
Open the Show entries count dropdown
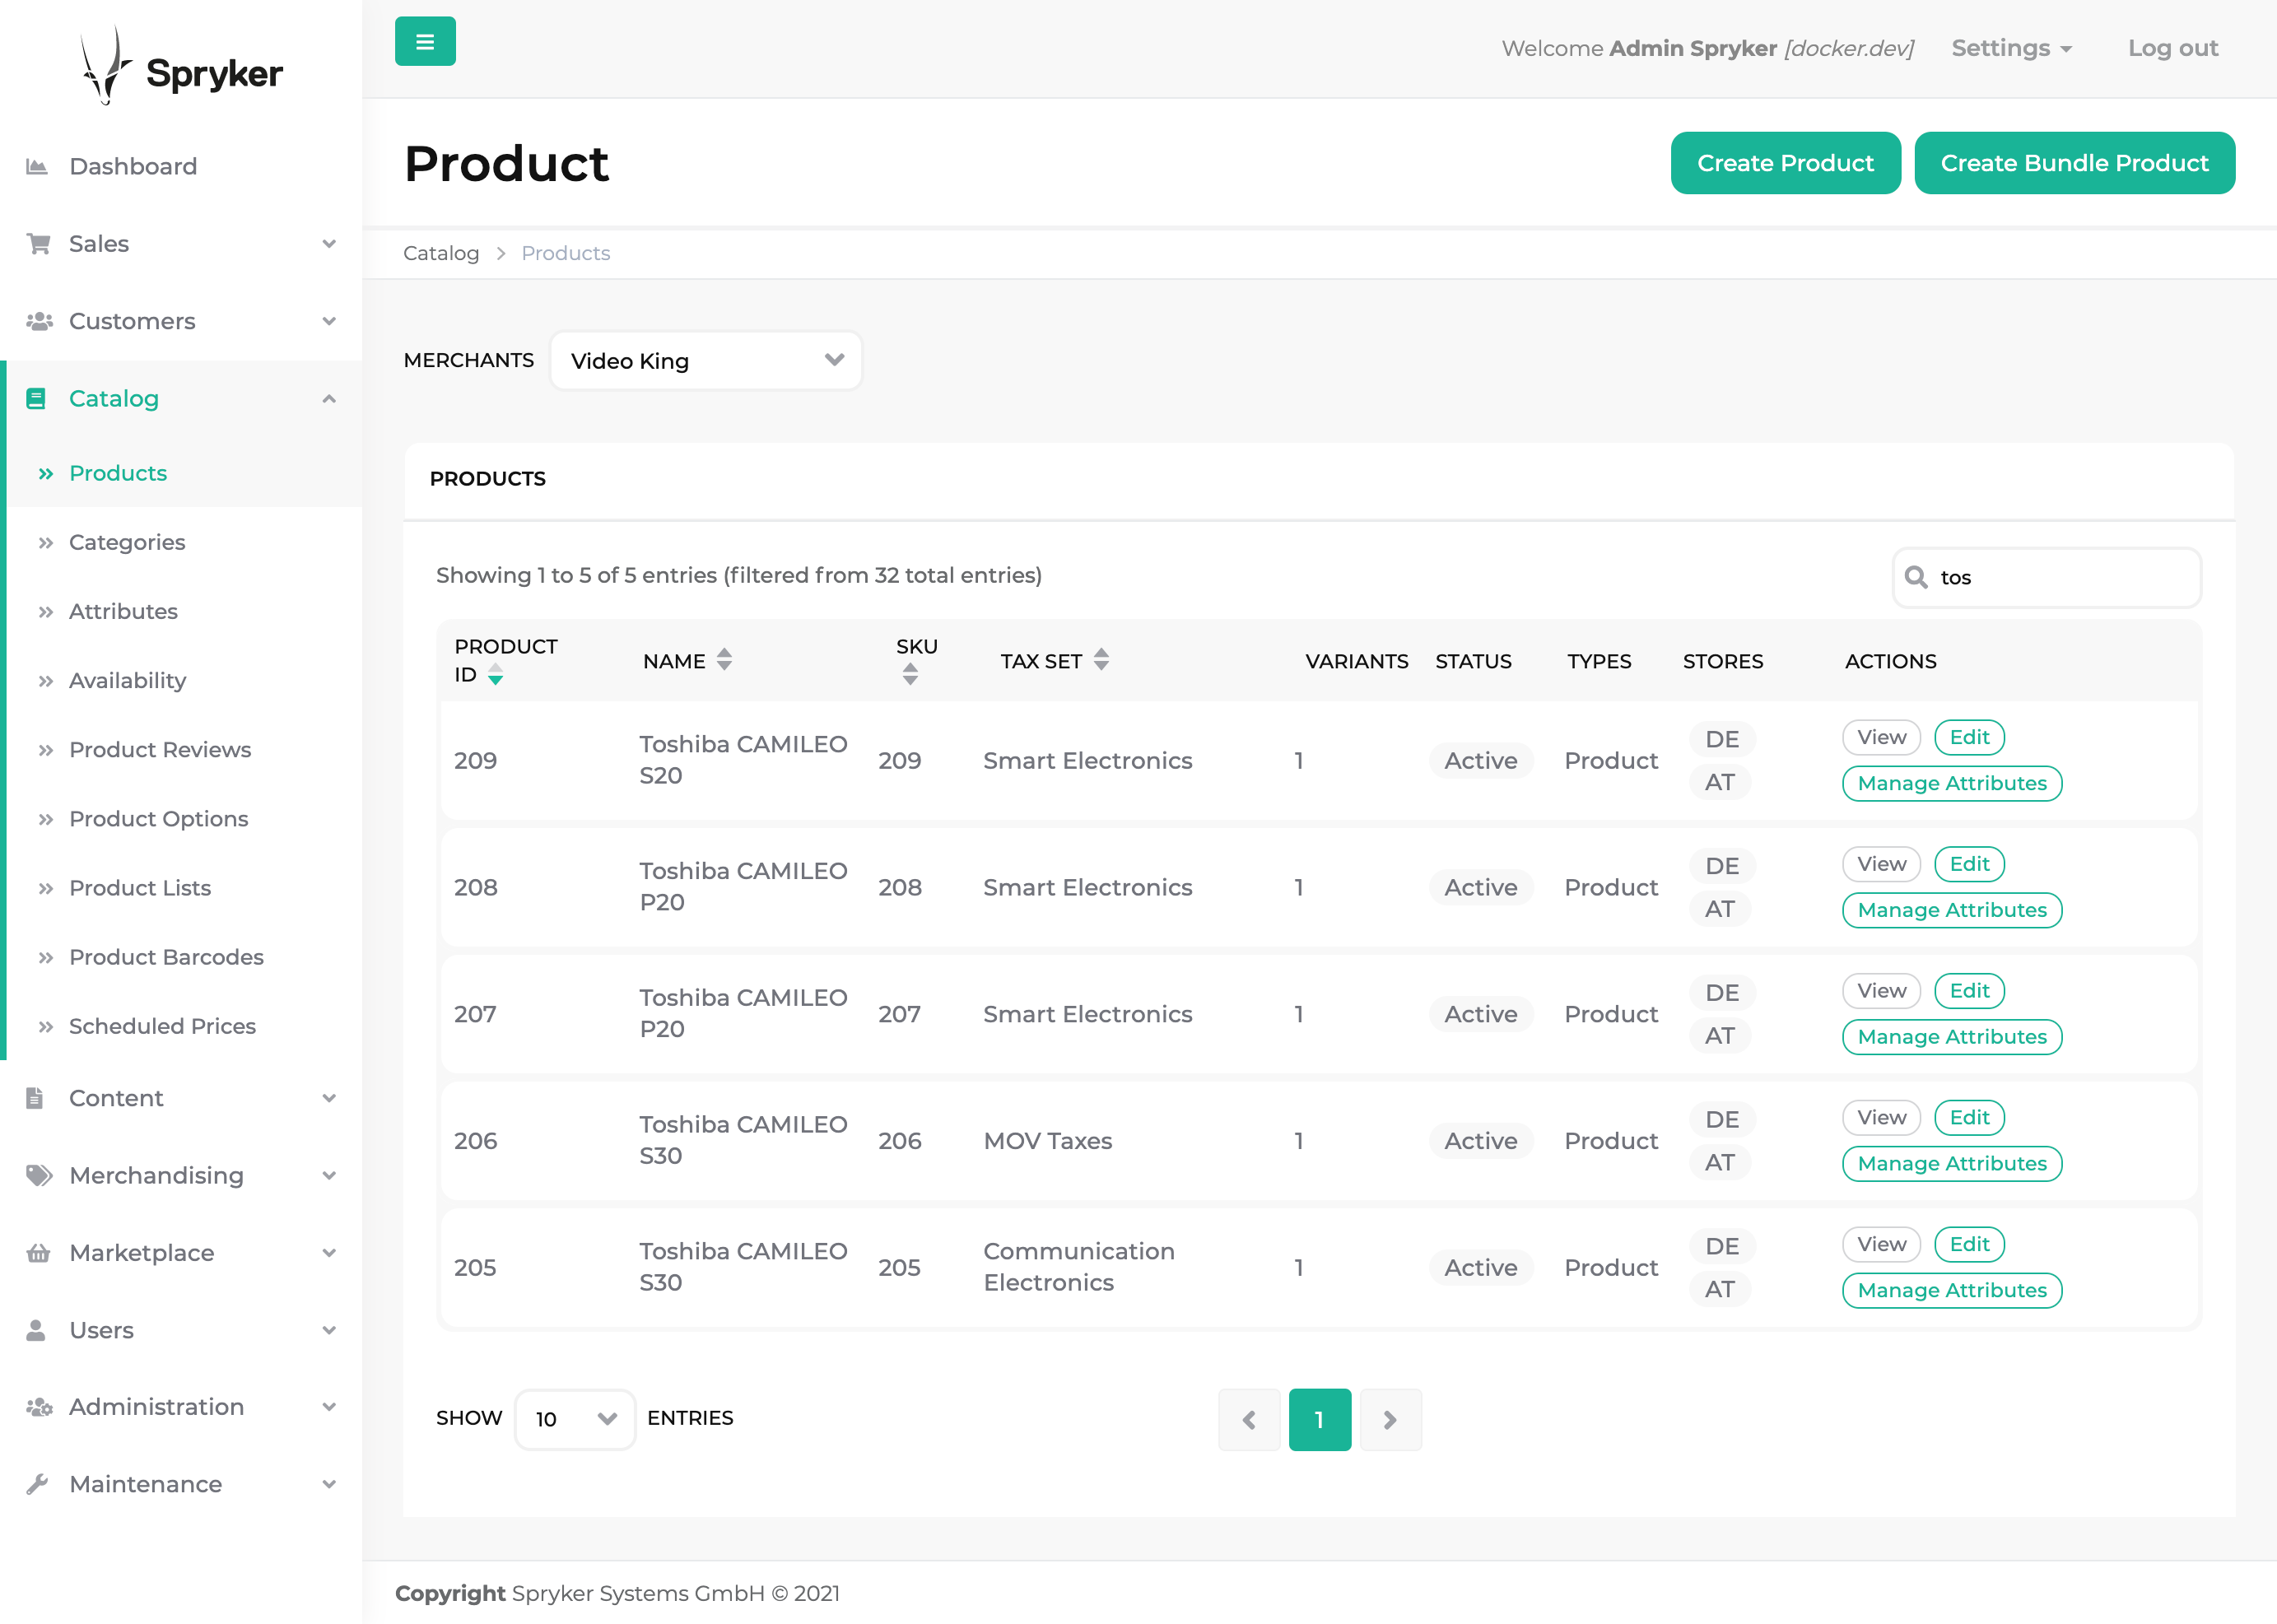pos(575,1419)
